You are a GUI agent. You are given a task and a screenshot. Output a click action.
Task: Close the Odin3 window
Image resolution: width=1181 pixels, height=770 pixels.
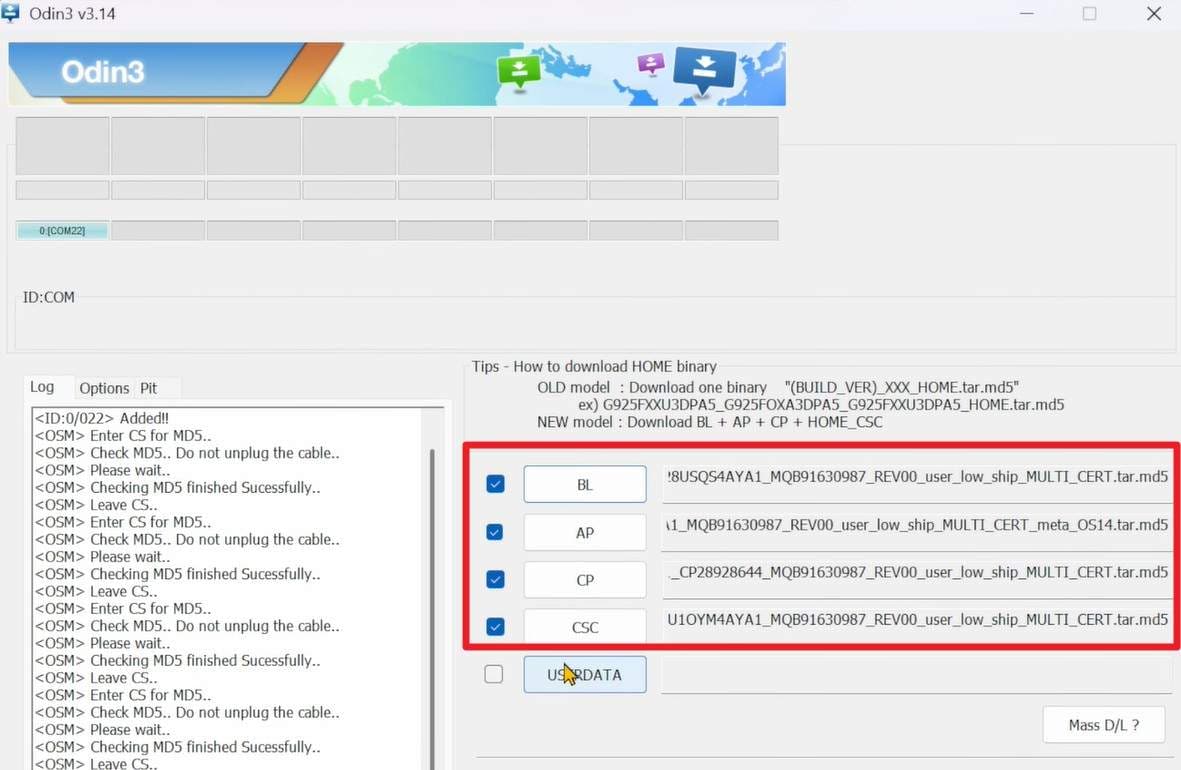(1154, 14)
